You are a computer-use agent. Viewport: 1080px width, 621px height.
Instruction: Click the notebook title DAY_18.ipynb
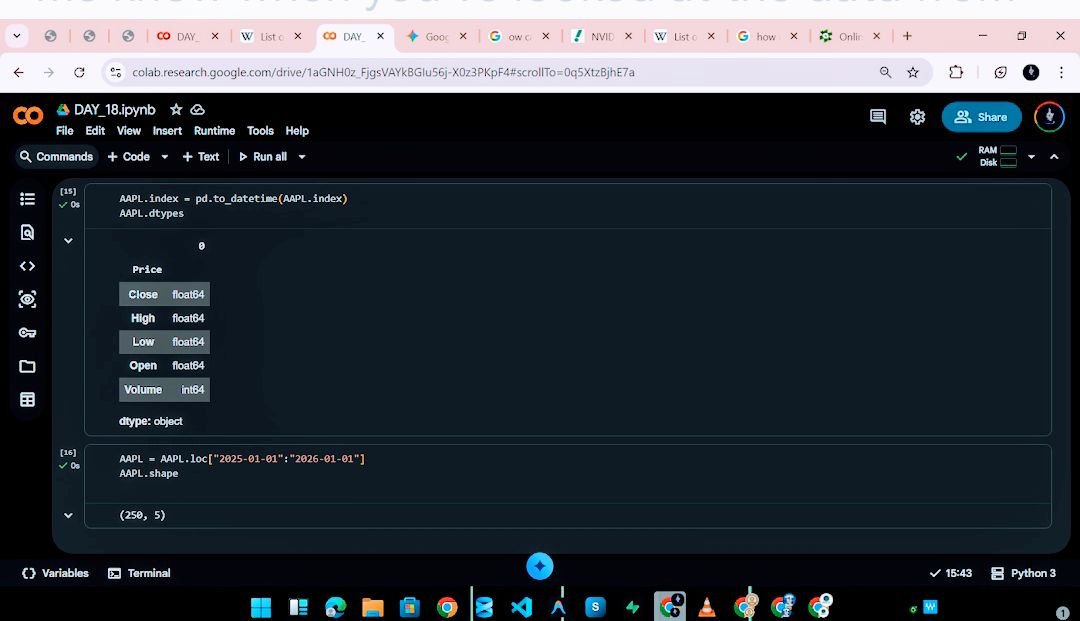pos(114,109)
